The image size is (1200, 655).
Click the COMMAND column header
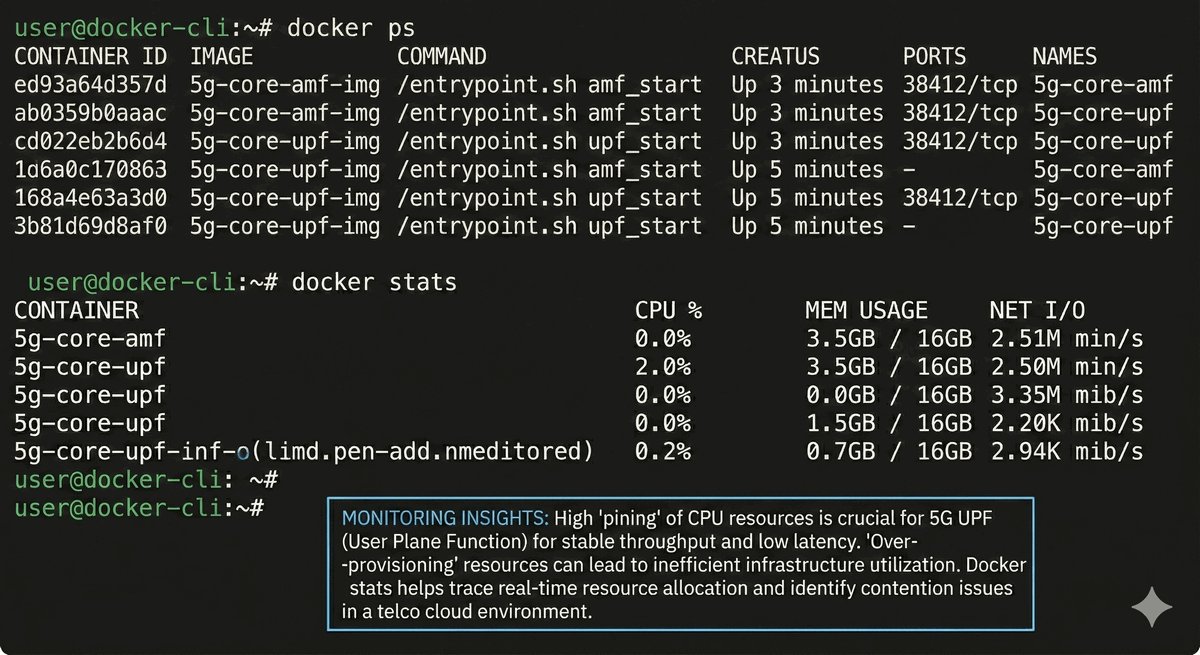pos(442,57)
